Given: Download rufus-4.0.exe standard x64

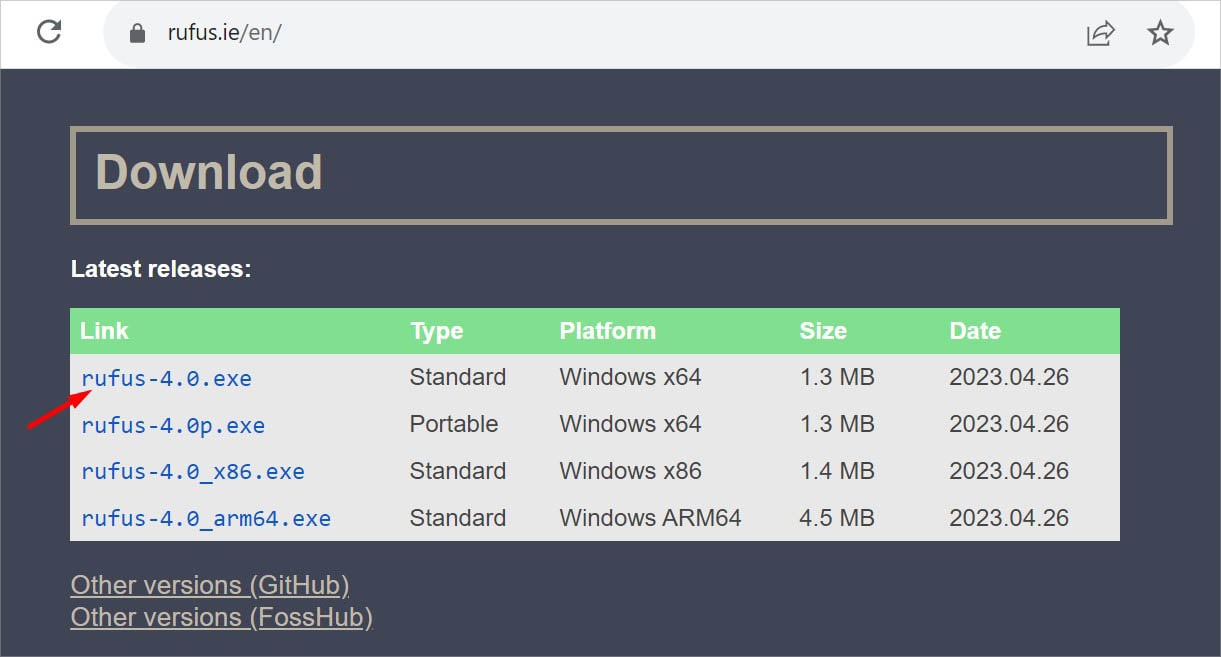Looking at the screenshot, I should [166, 378].
